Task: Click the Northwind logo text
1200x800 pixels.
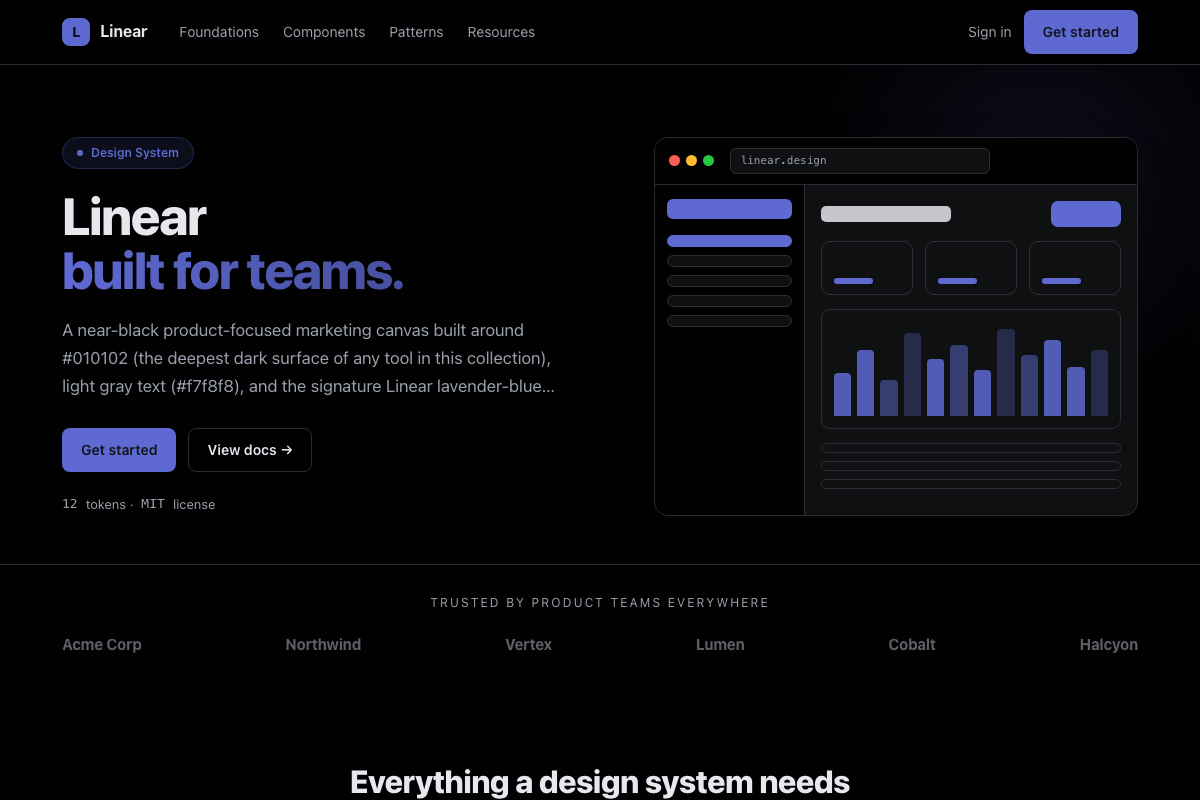Action: click(x=323, y=645)
